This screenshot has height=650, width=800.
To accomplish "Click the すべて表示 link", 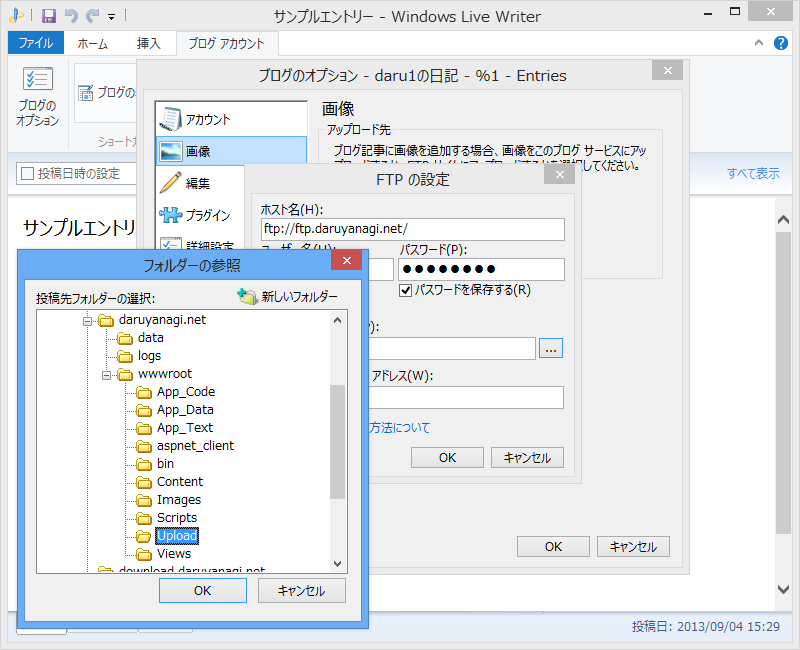I will pos(753,173).
